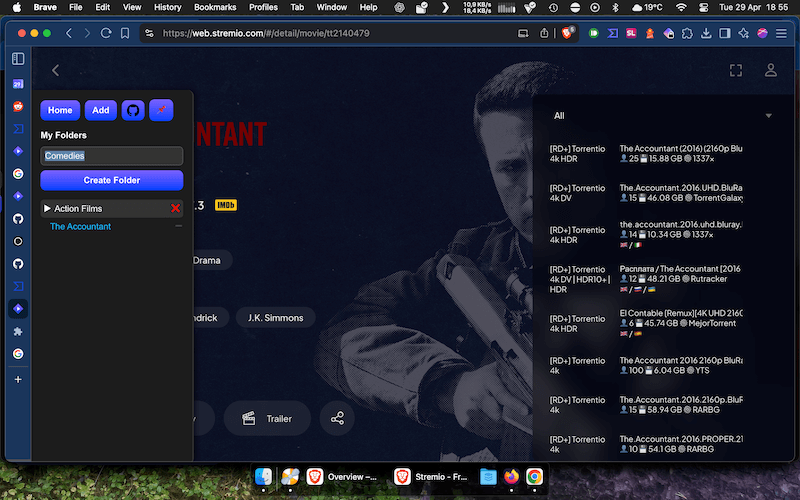Bookmark this page using the bookmark icon
Screen dimensions: 800x500
pos(125,33)
